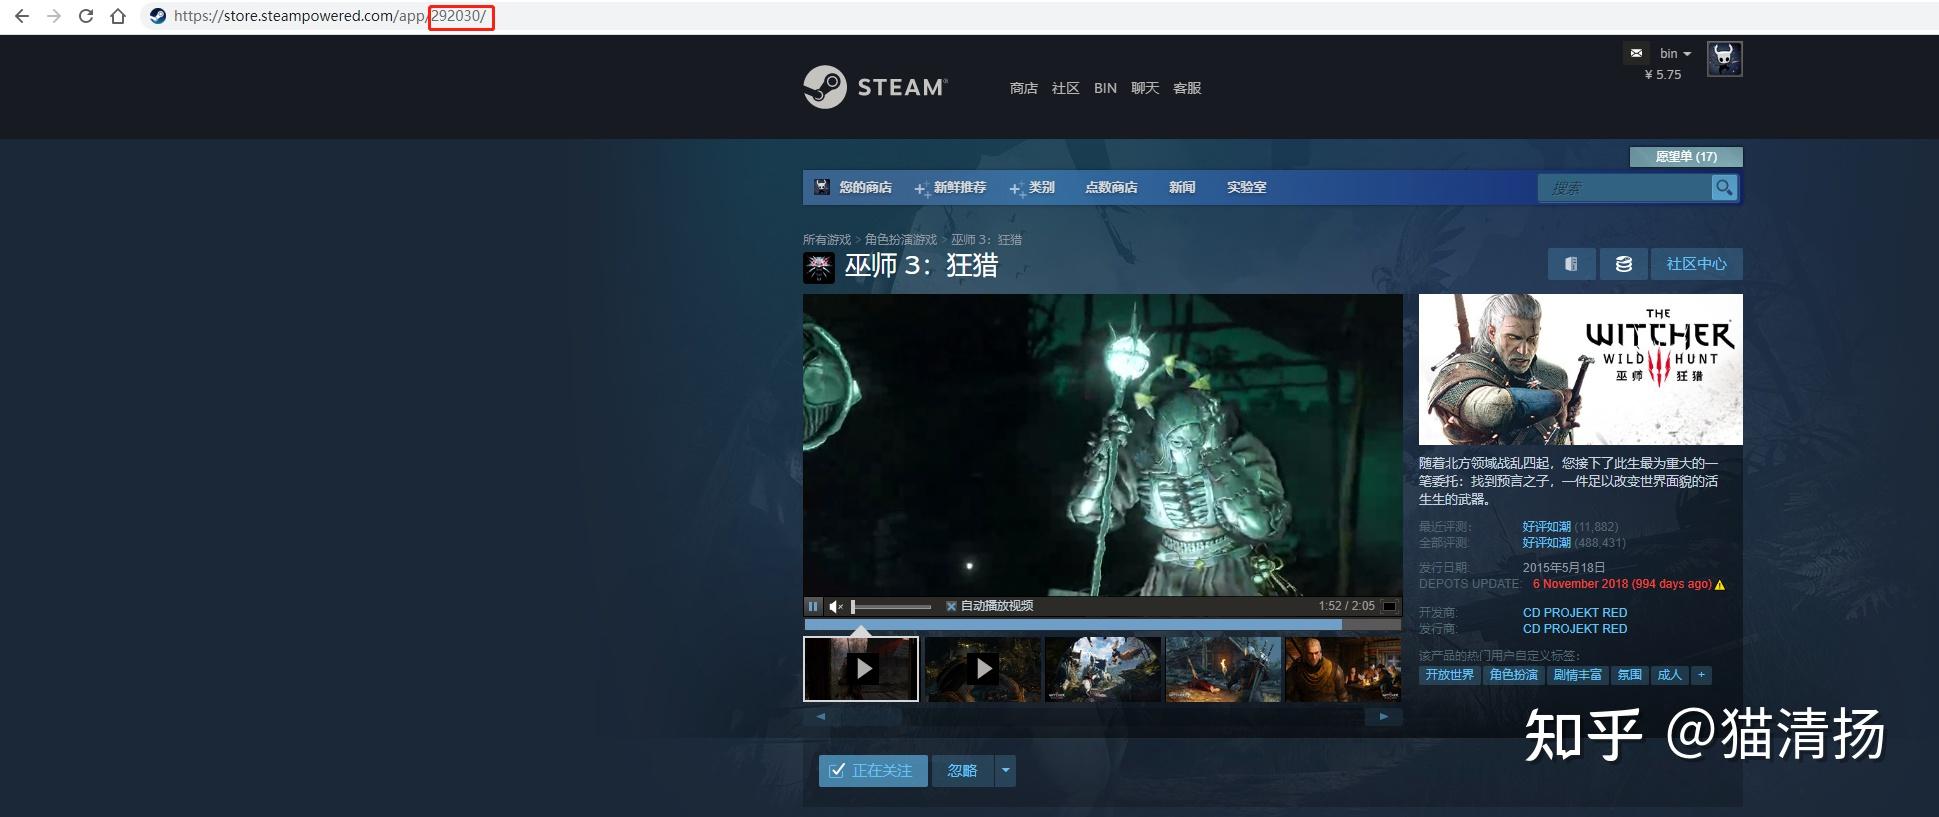Click the 开放世界 tag
This screenshot has width=1939, height=817.
[1450, 675]
